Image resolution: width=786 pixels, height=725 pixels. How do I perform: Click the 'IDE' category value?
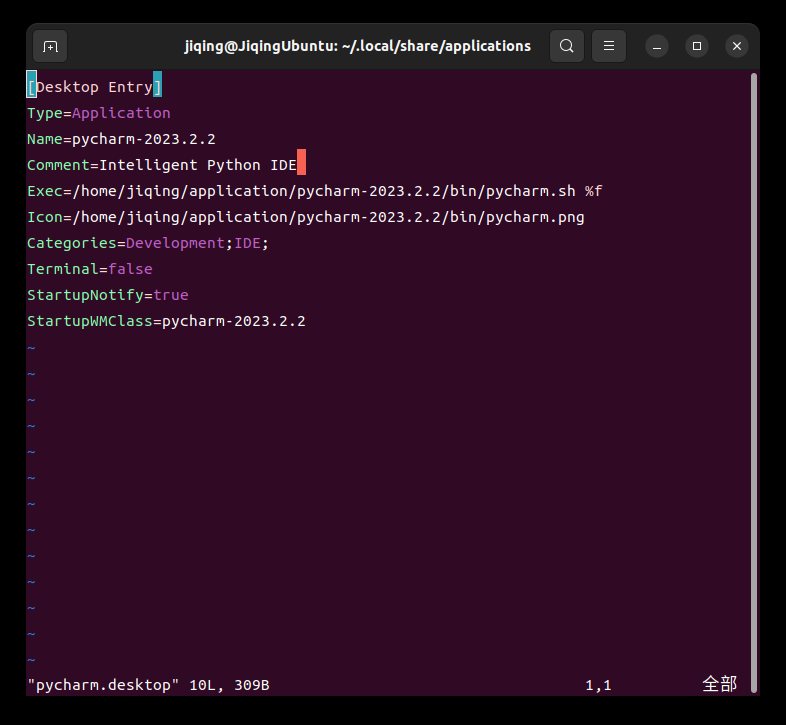248,243
